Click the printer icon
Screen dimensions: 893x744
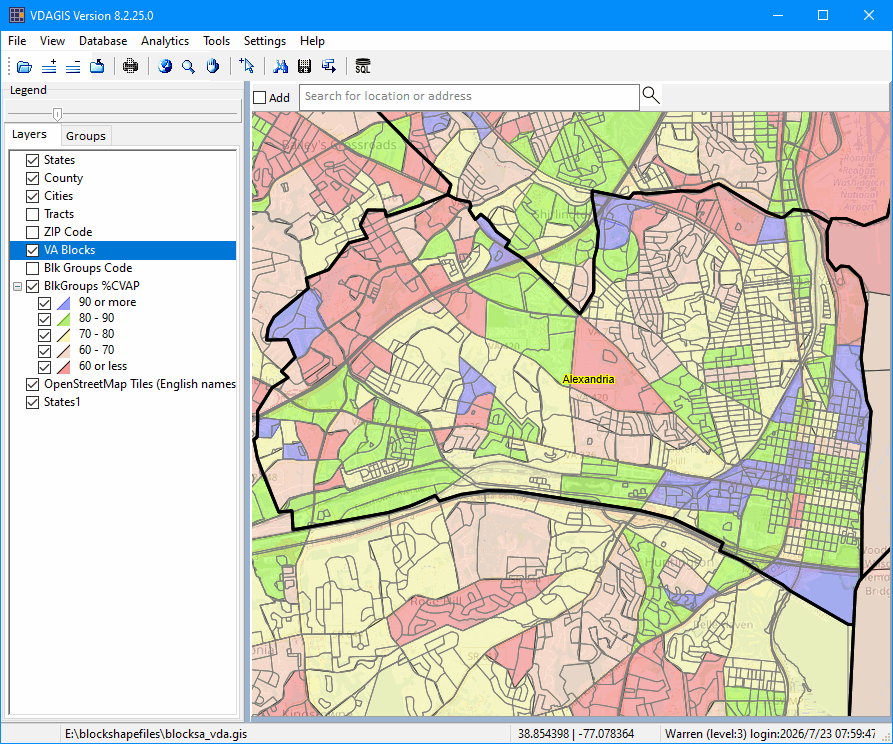tap(130, 66)
